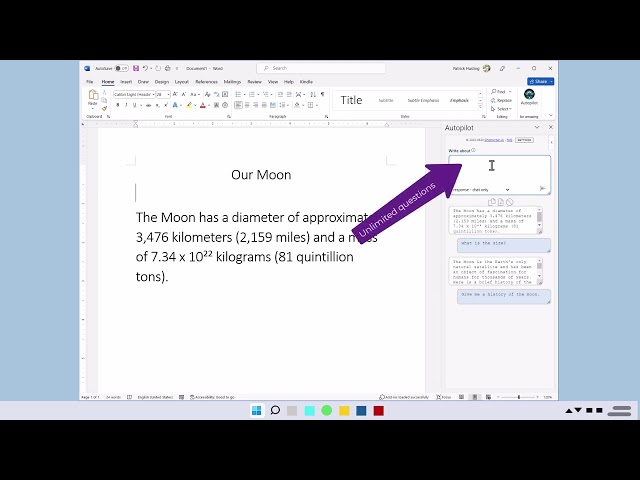Image resolution: width=640 pixels, height=480 pixels.
Task: Click the 'what is the size?' chat message
Action: 504,245
